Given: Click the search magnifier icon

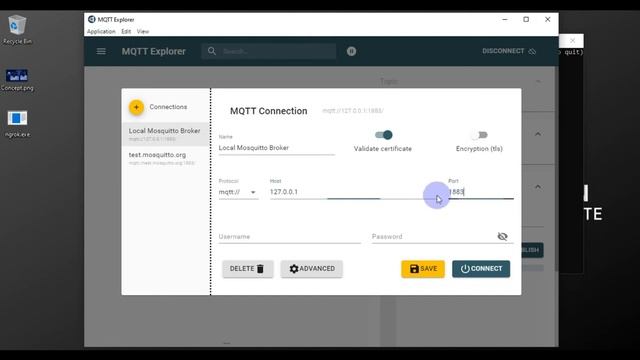Looking at the screenshot, I should [x=211, y=51].
